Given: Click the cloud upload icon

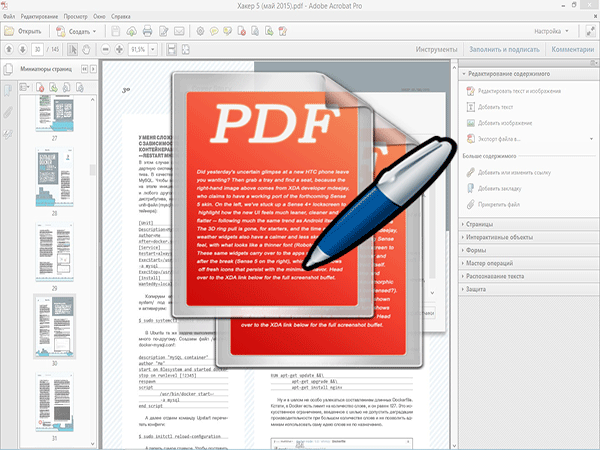Looking at the screenshot, I should coord(132,31).
